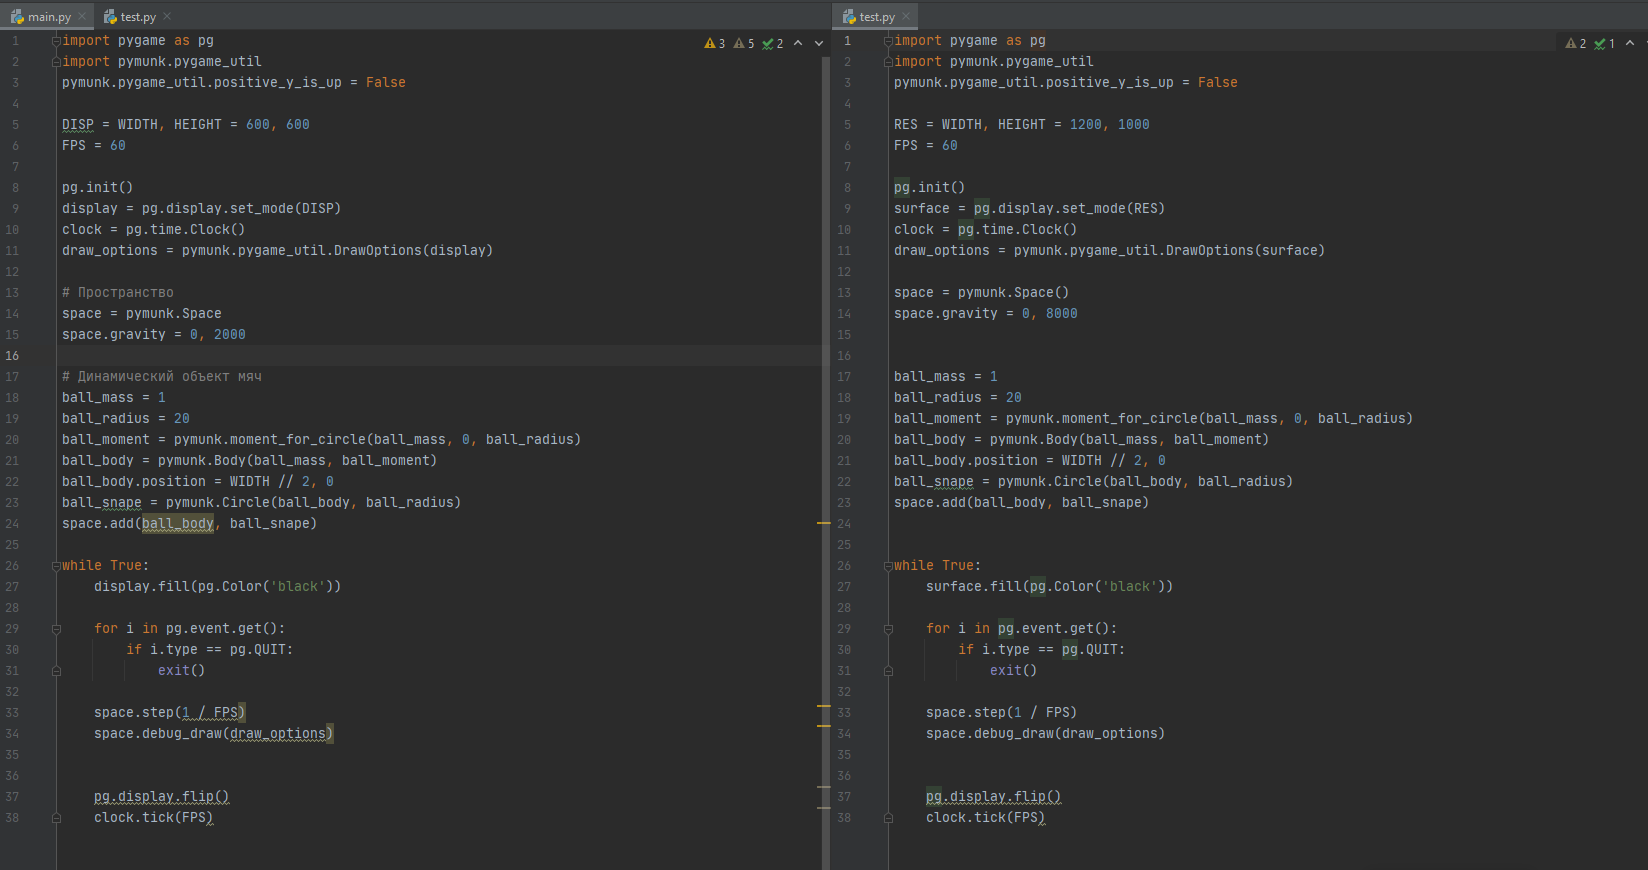
Task: Click 'ball_snape = pymunk.Circle' line in right editor
Action: (1094, 482)
